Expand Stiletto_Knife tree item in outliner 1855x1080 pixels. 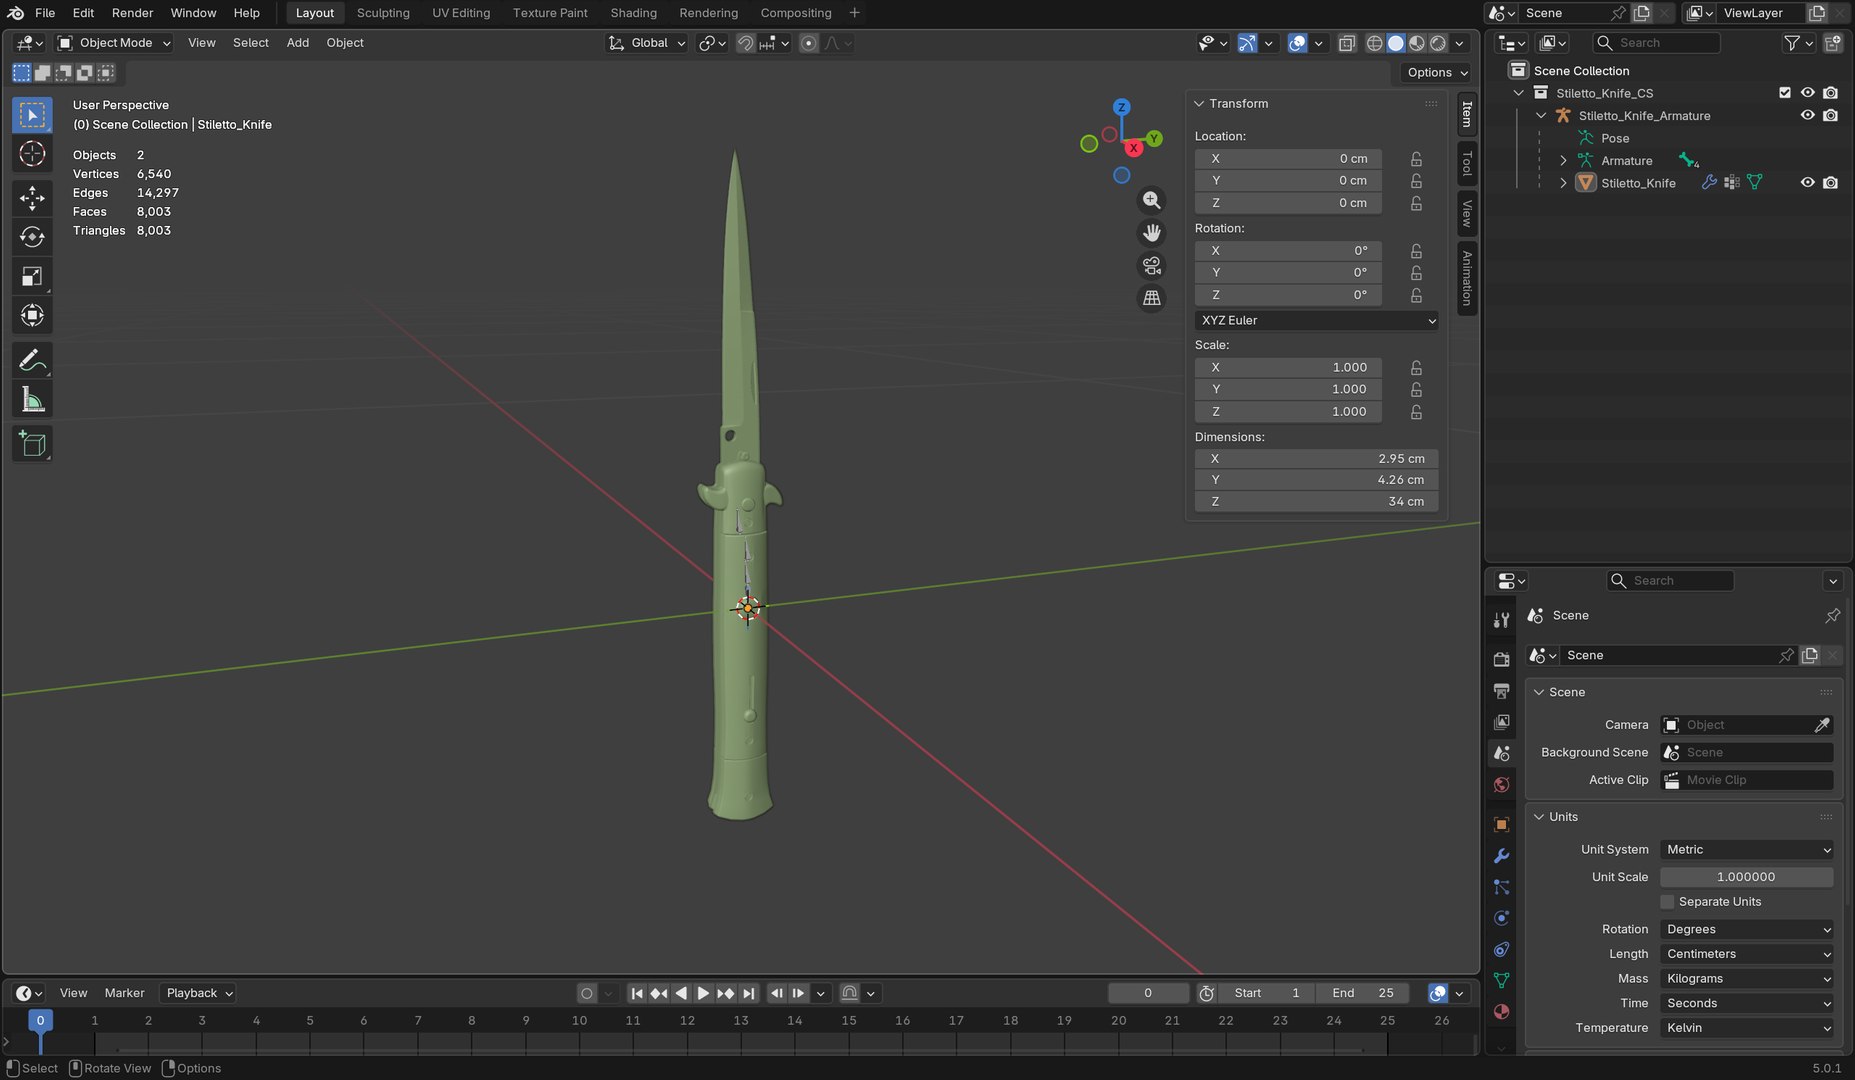pos(1563,183)
